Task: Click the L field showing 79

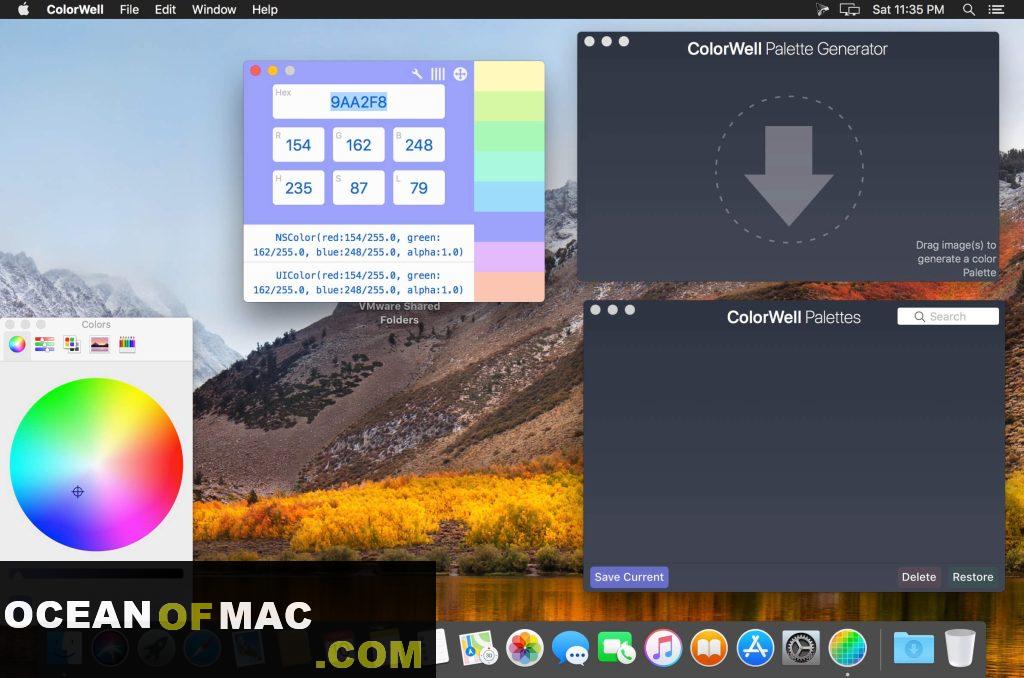Action: pos(419,187)
